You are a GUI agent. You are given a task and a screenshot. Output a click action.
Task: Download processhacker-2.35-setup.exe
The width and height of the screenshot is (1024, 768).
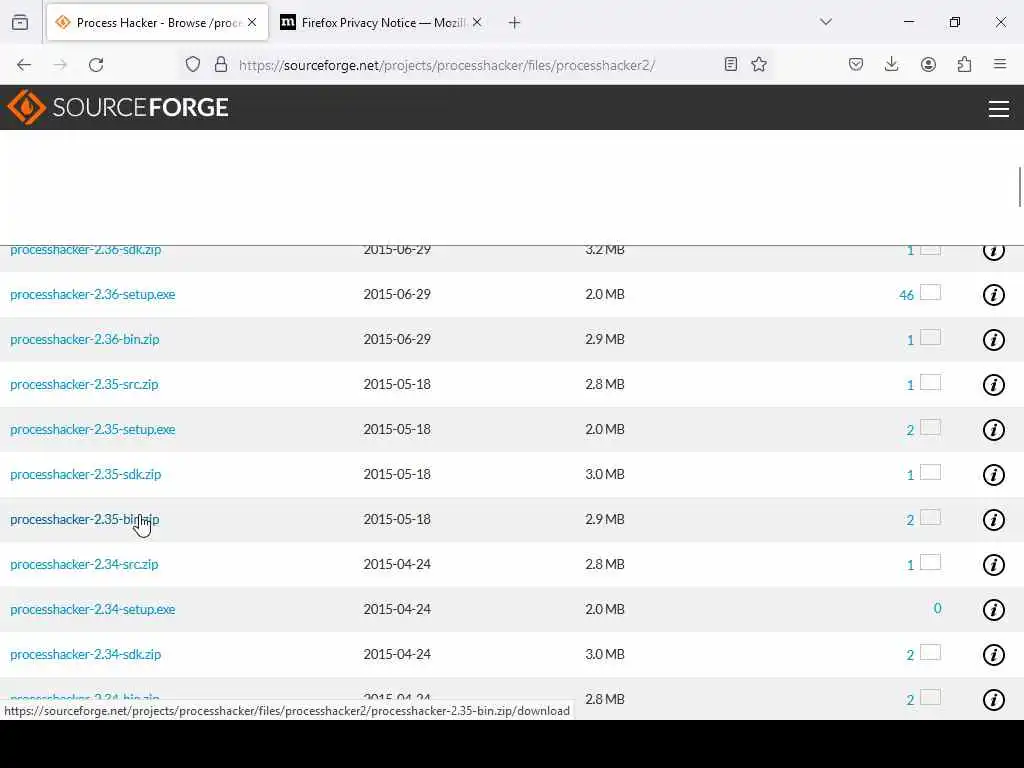(x=93, y=430)
